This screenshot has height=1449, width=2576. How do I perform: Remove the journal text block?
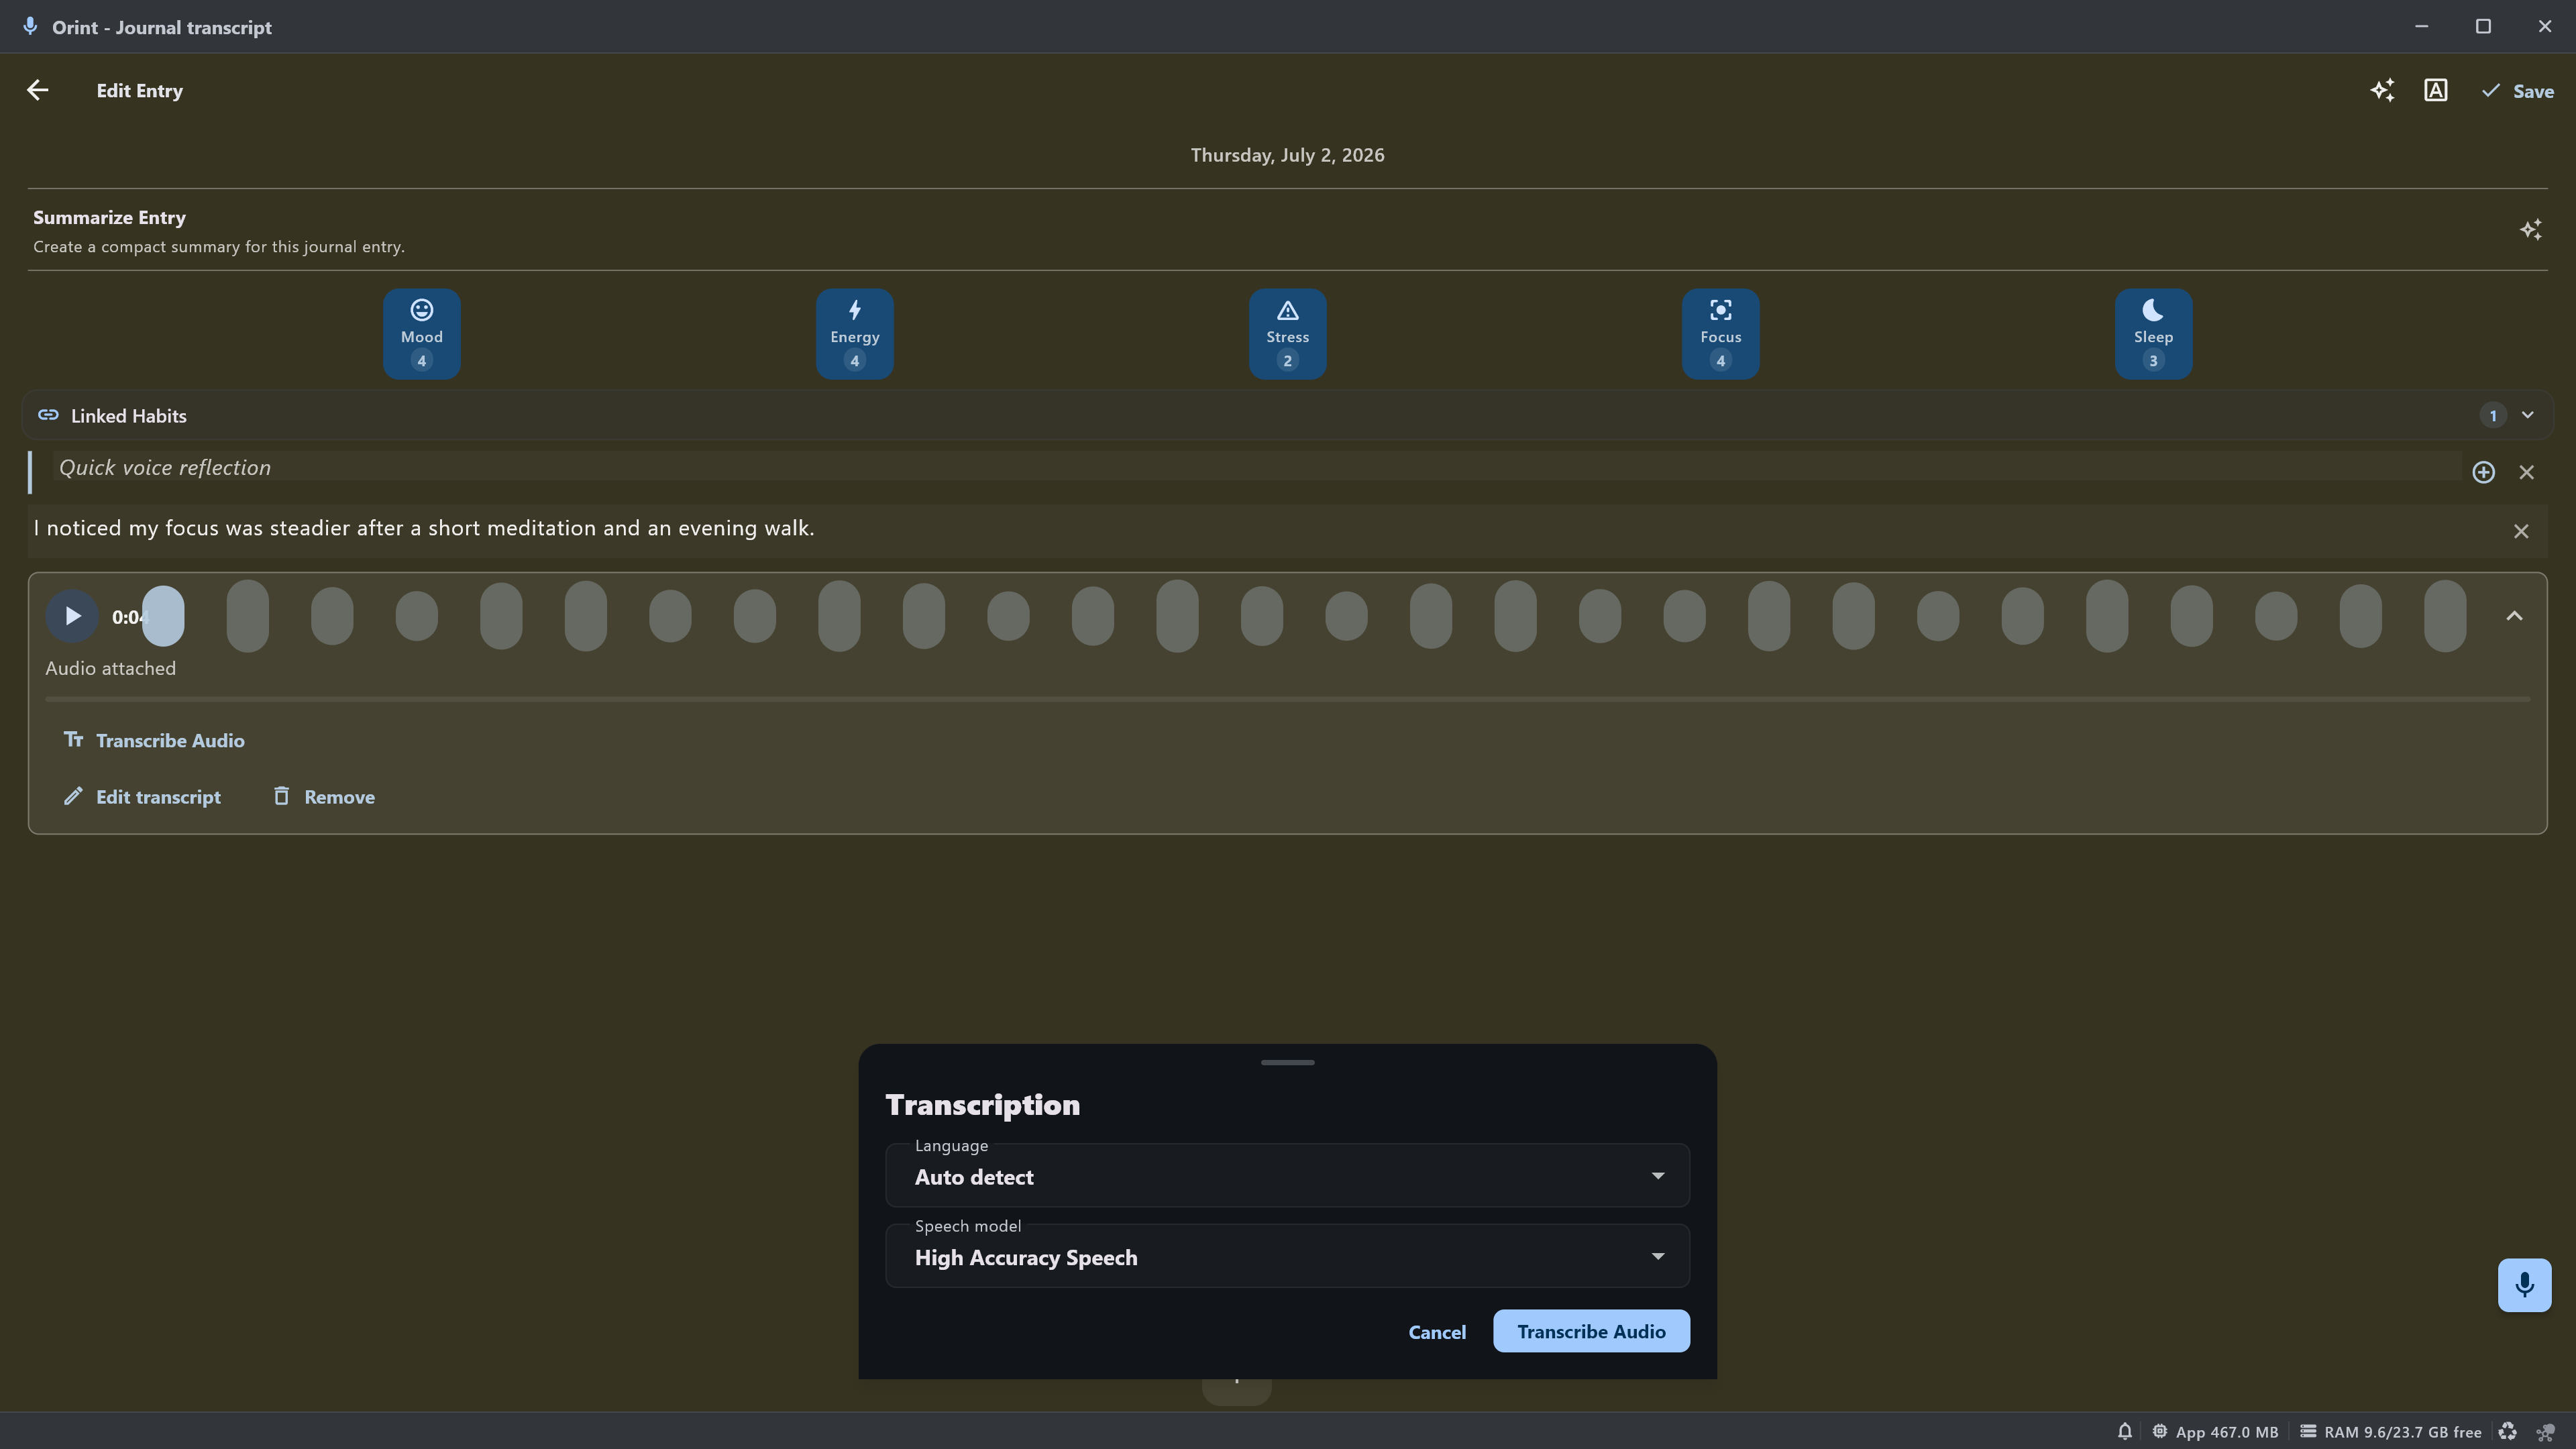2521,531
